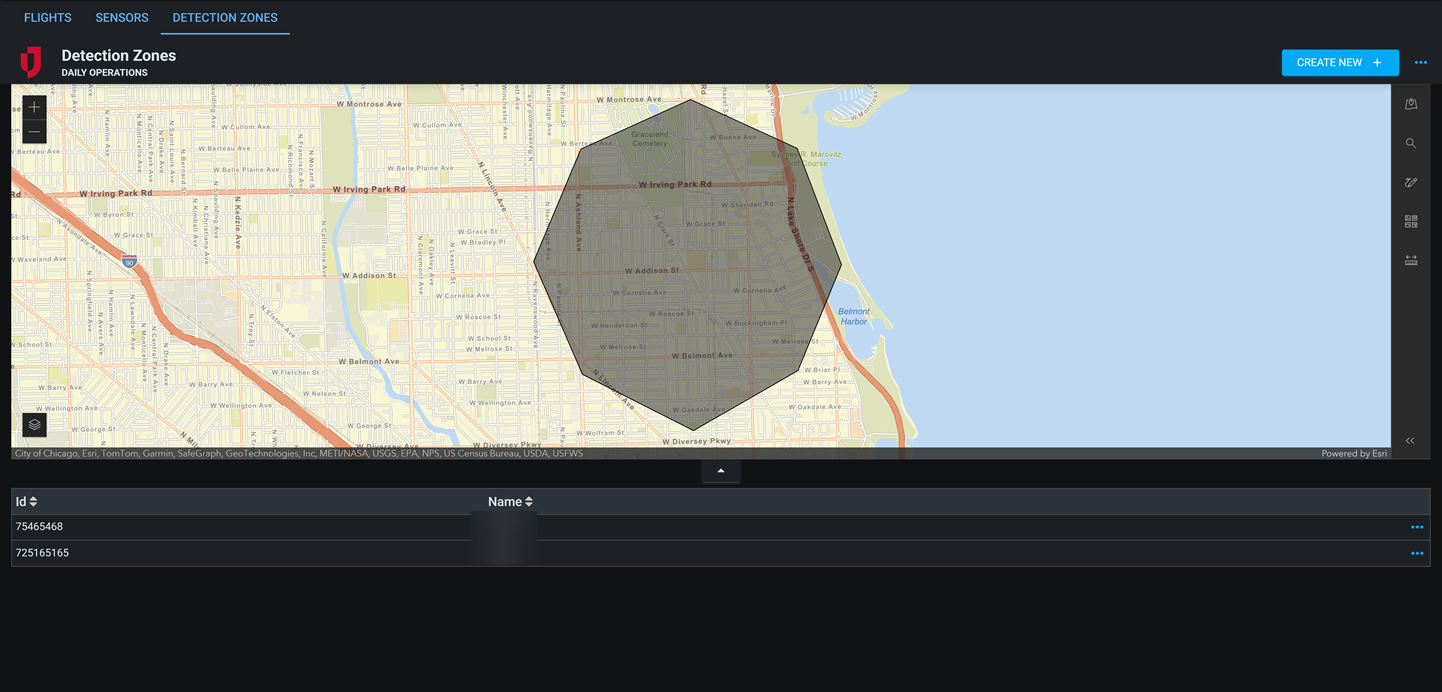Zoom out using the minus control
This screenshot has height=692, width=1442.
click(33, 130)
